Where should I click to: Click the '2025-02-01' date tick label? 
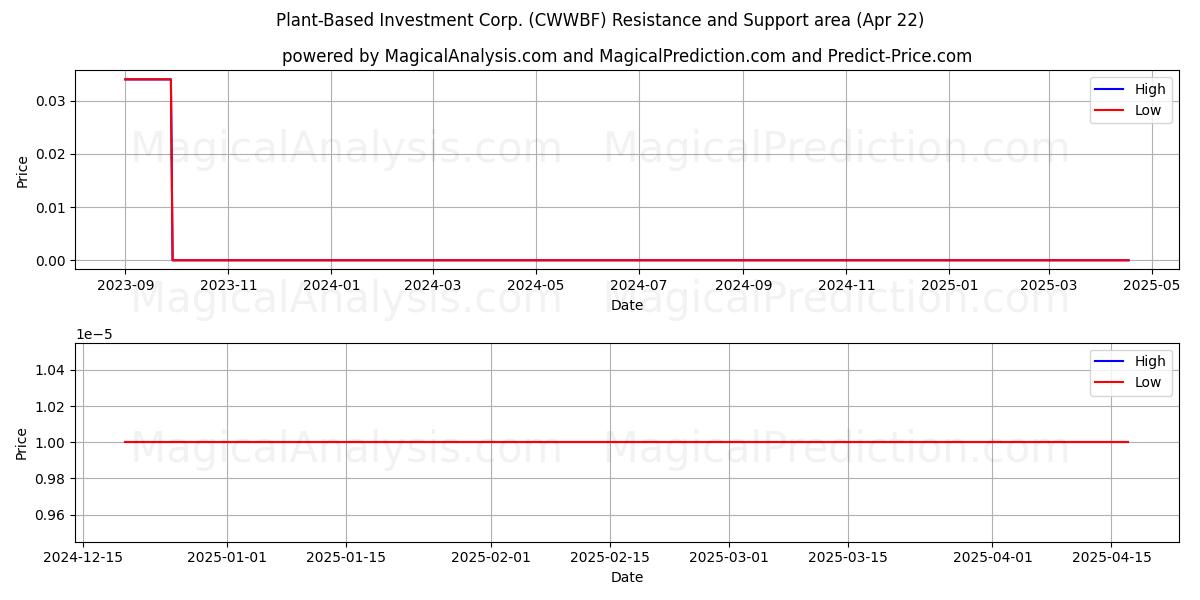point(490,557)
